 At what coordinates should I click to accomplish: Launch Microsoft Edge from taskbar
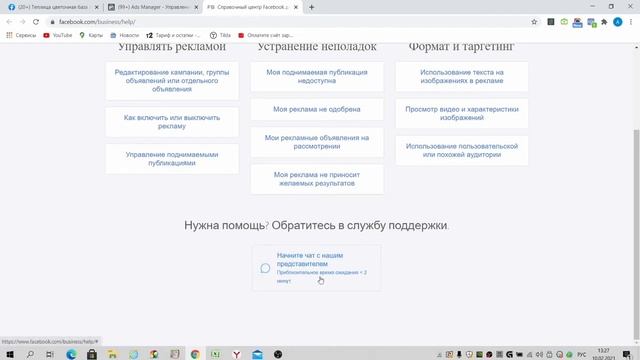tap(71, 354)
